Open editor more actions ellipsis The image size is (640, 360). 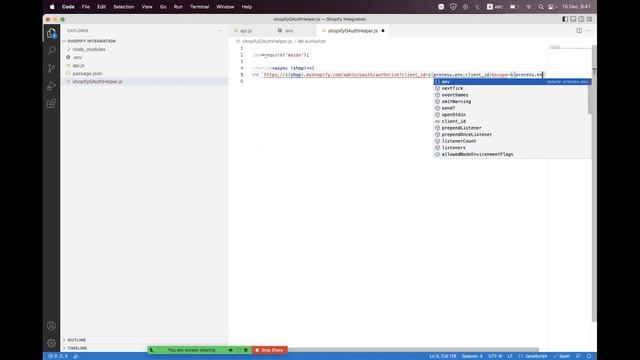(x=588, y=31)
